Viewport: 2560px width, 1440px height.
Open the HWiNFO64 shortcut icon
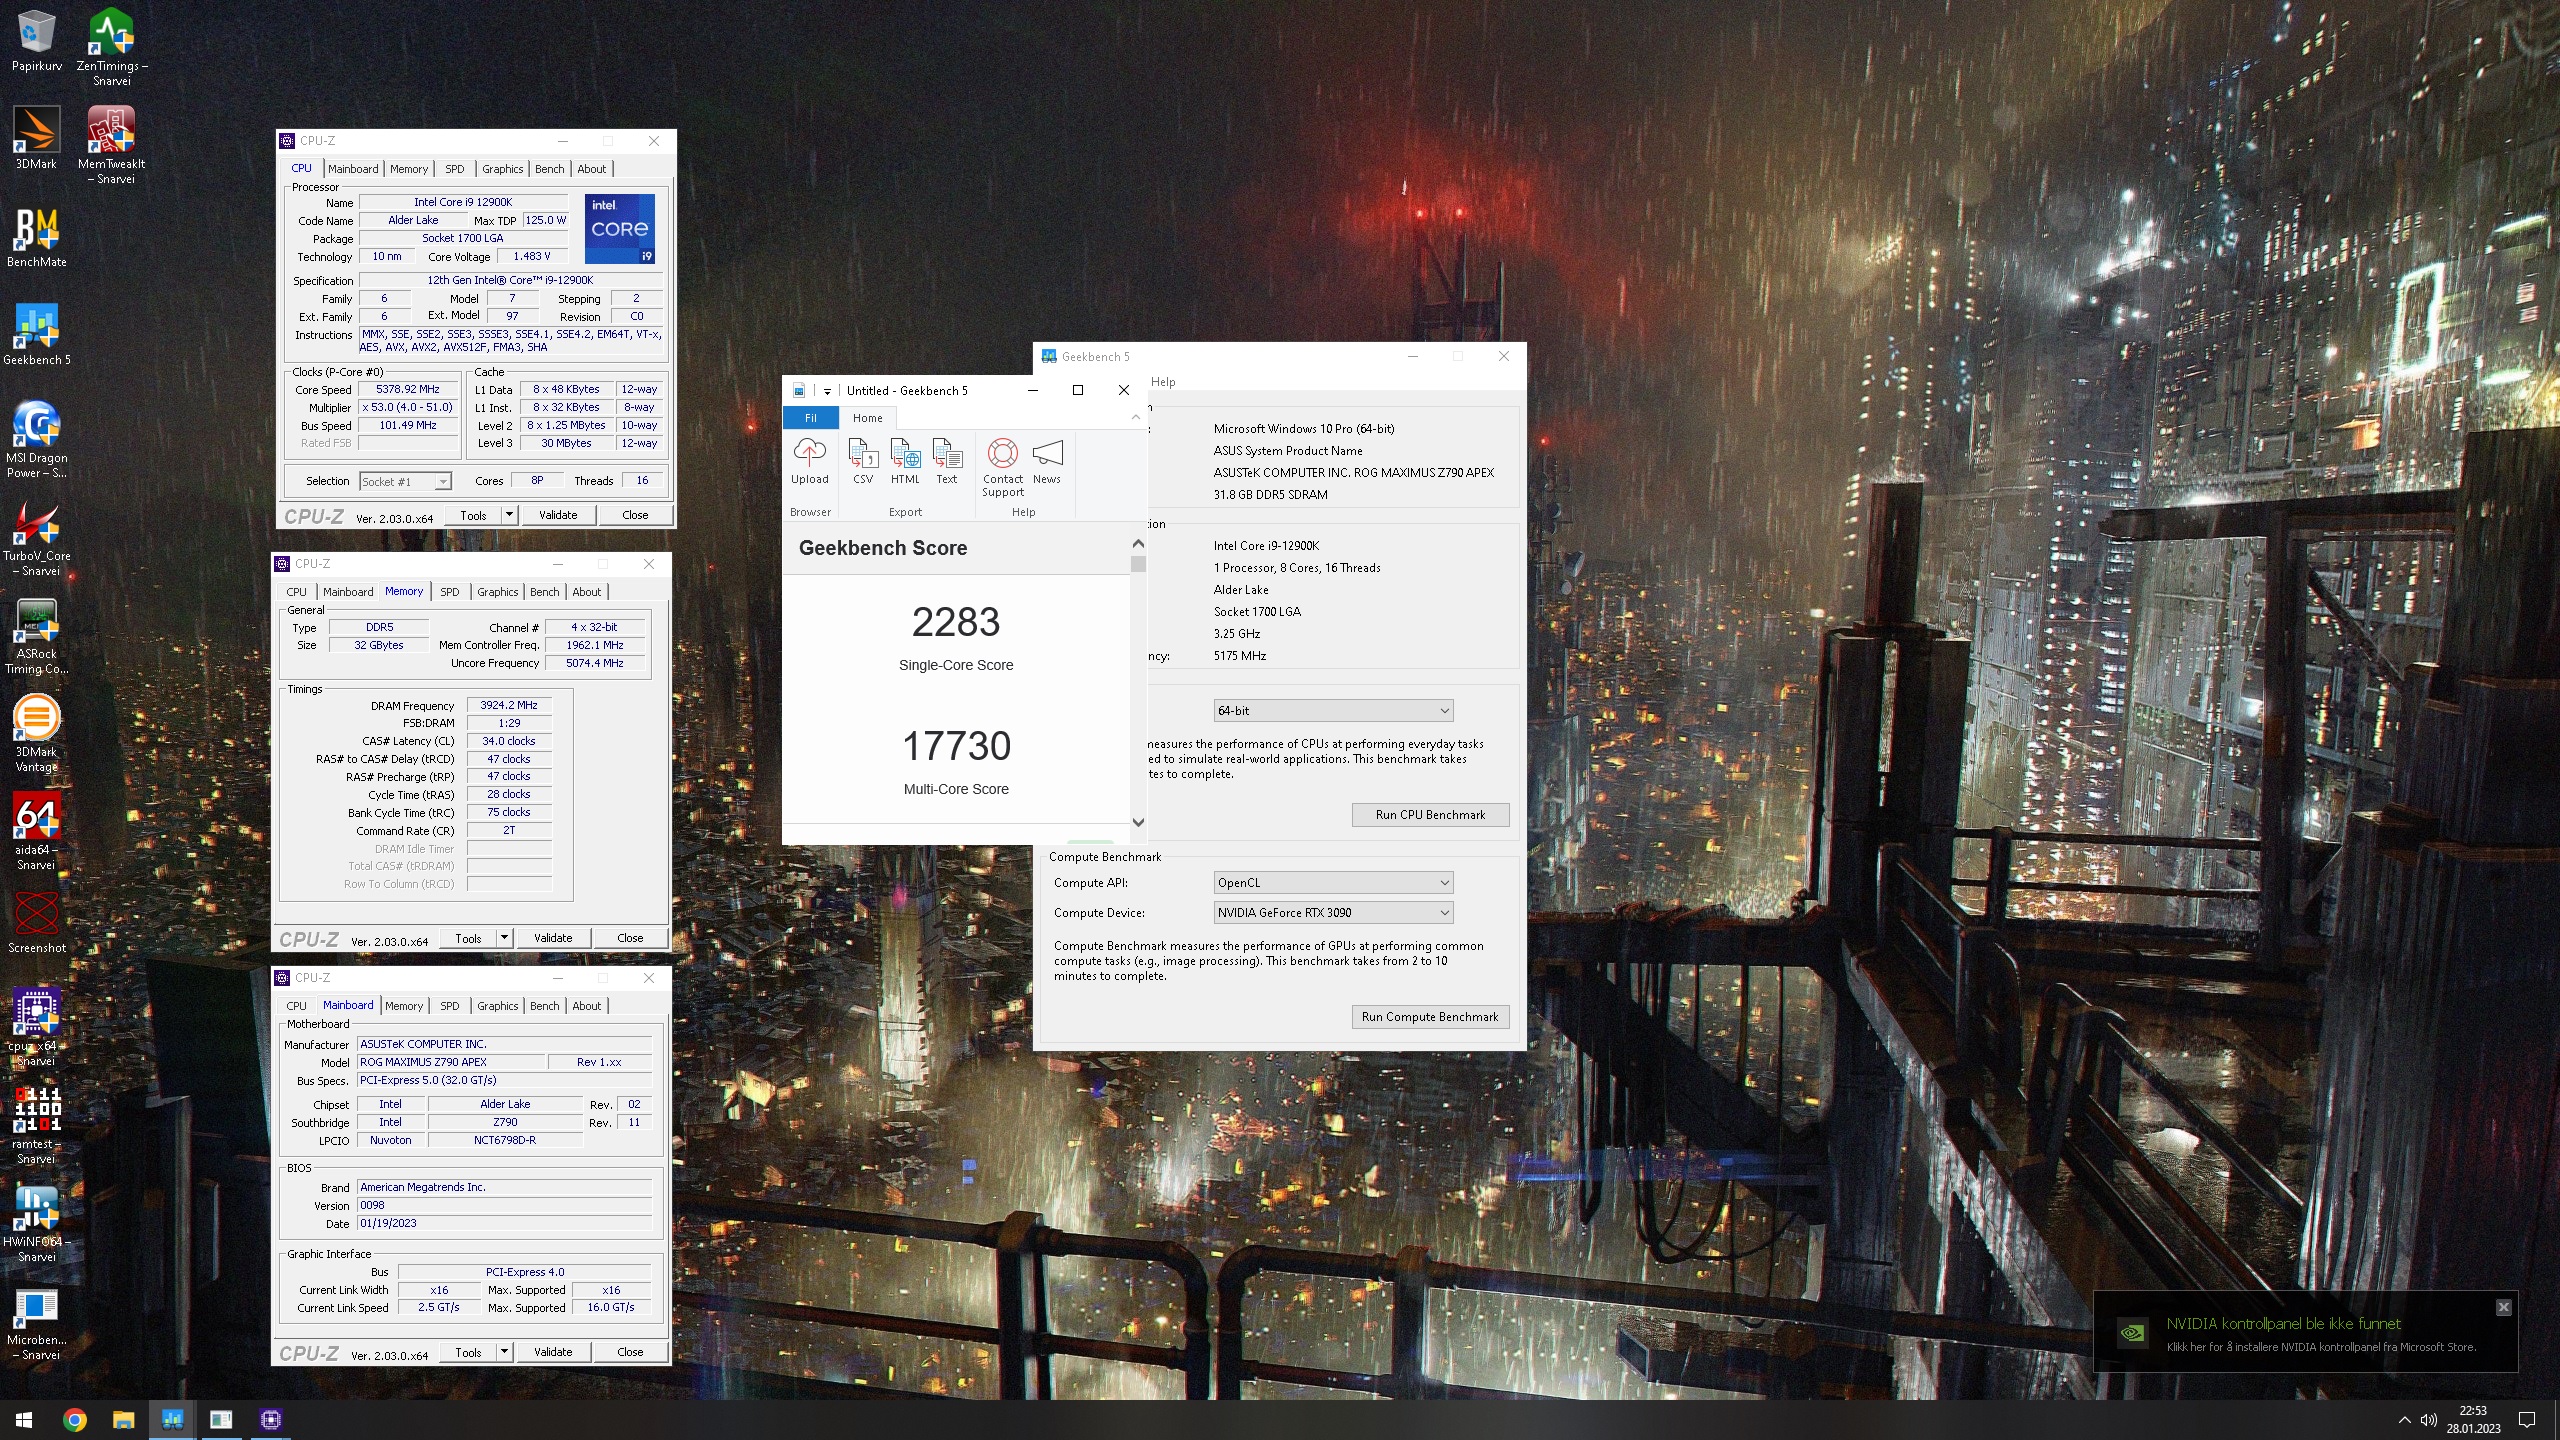(37, 1224)
